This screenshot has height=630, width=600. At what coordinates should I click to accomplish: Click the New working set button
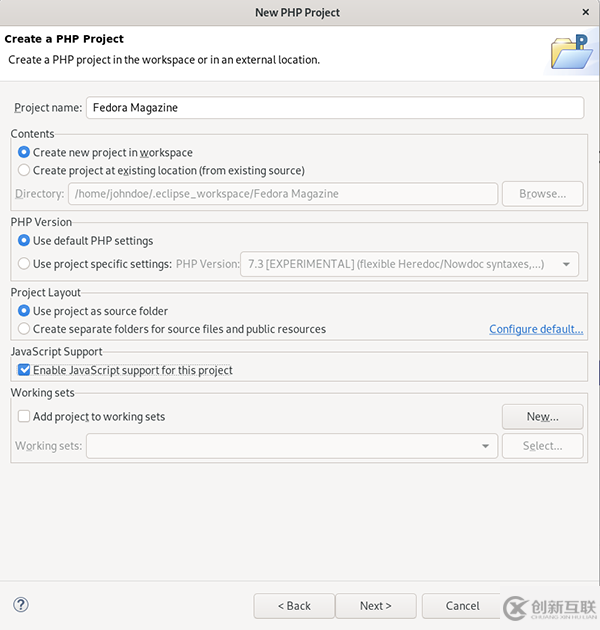(x=543, y=417)
